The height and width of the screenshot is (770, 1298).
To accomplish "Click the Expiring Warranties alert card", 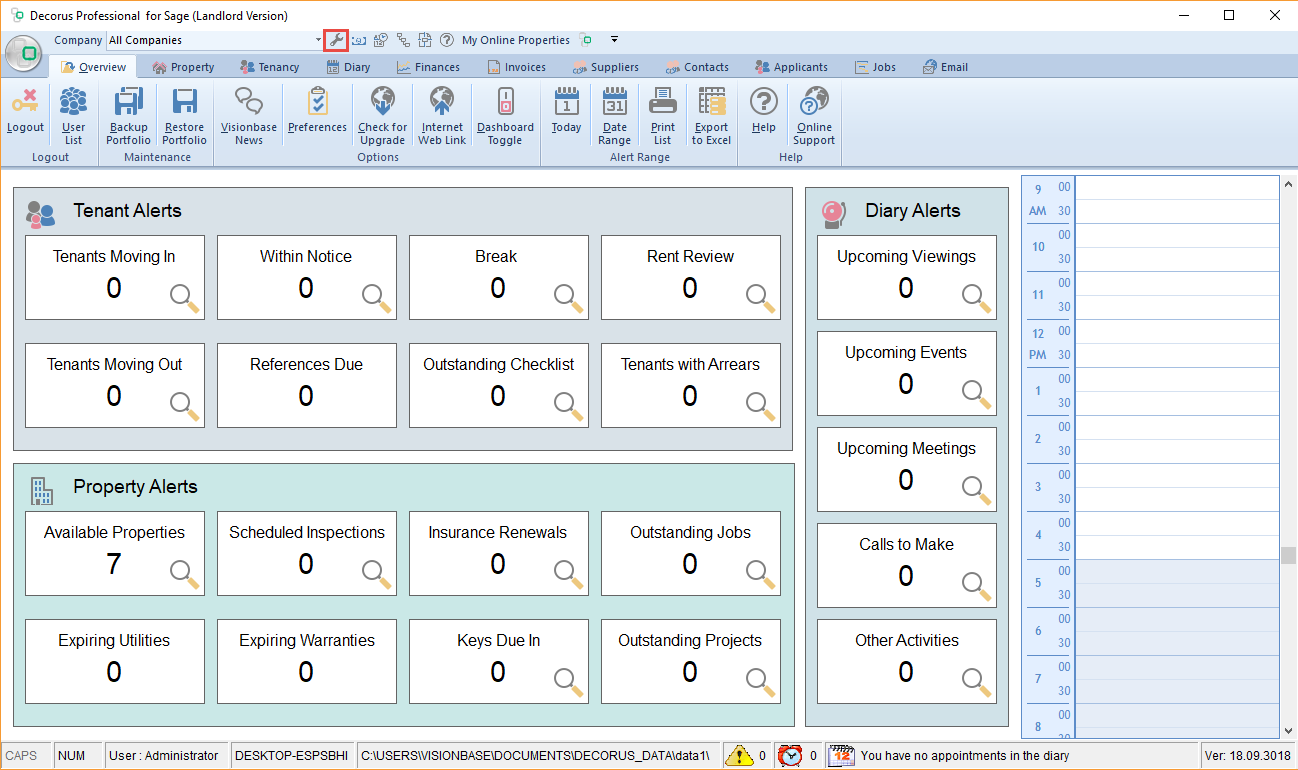I will 307,662.
